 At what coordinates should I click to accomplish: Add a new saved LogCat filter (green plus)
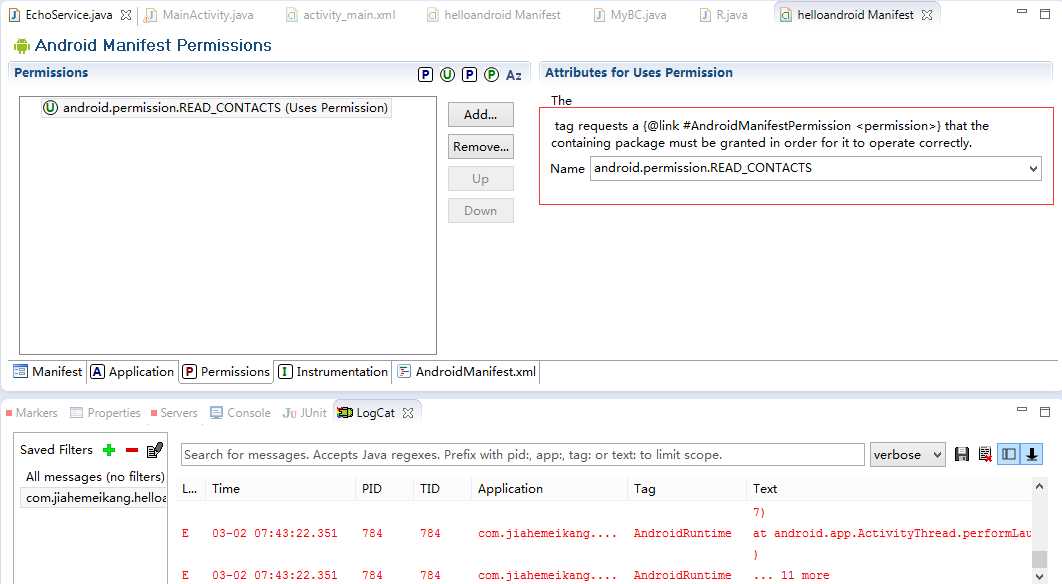(109, 450)
